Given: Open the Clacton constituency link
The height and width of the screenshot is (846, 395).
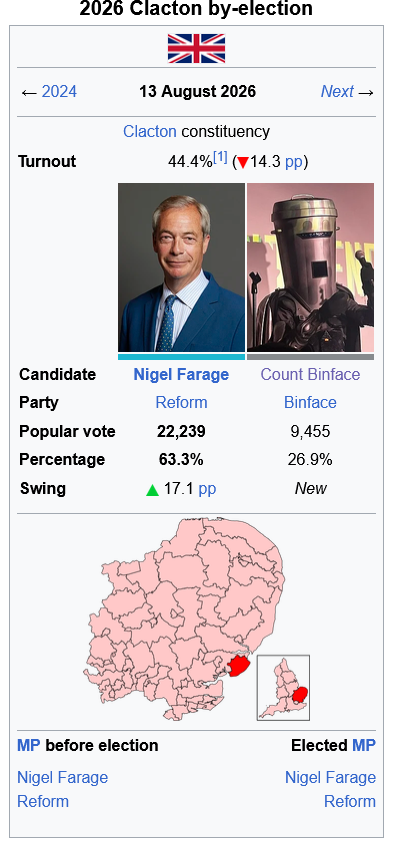Looking at the screenshot, I should pyautogui.click(x=149, y=132).
